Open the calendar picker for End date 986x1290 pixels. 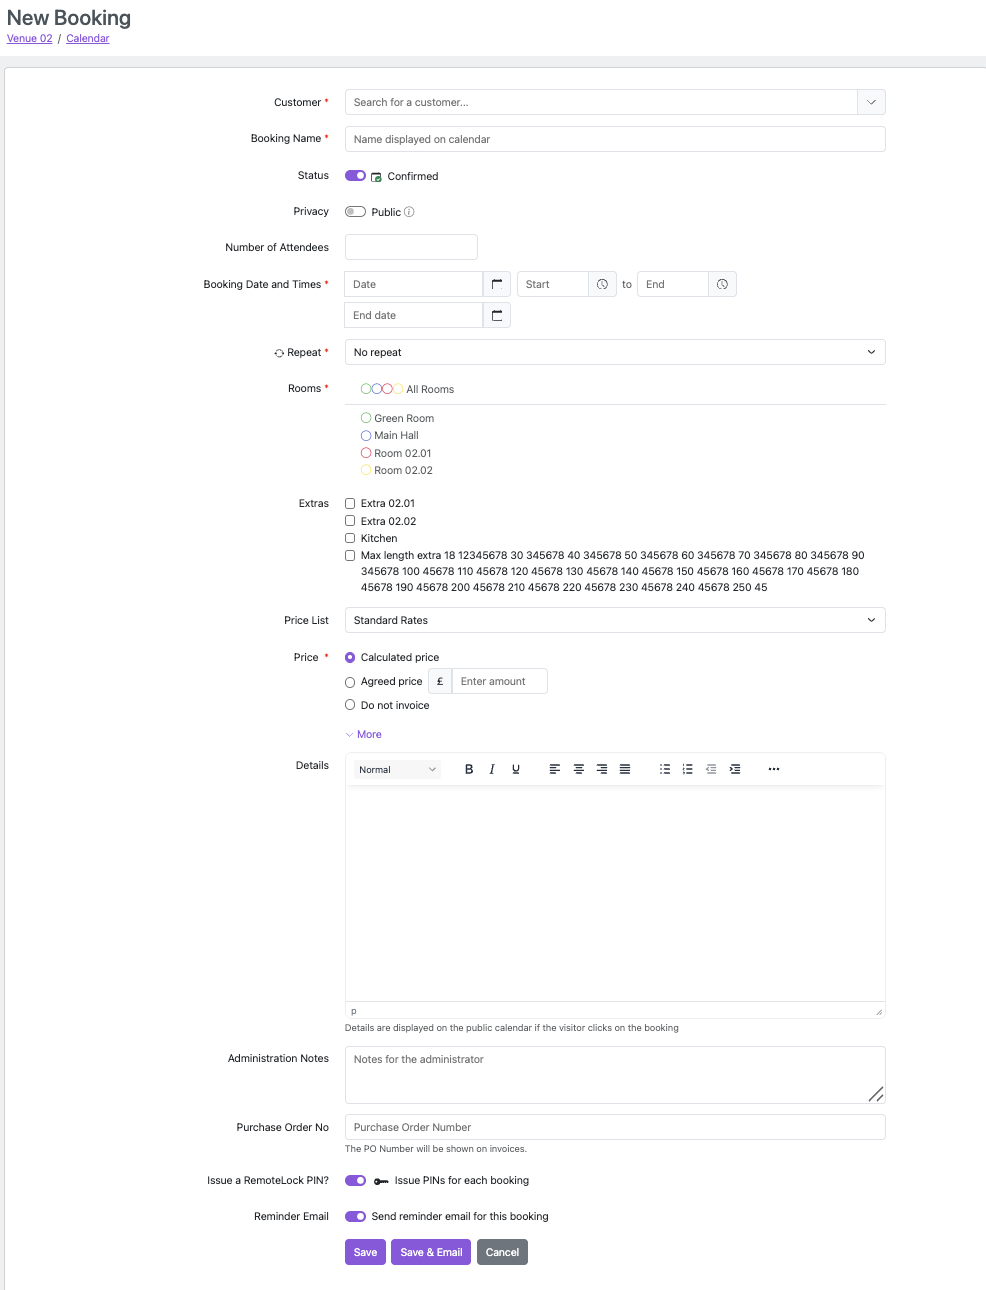click(x=497, y=315)
